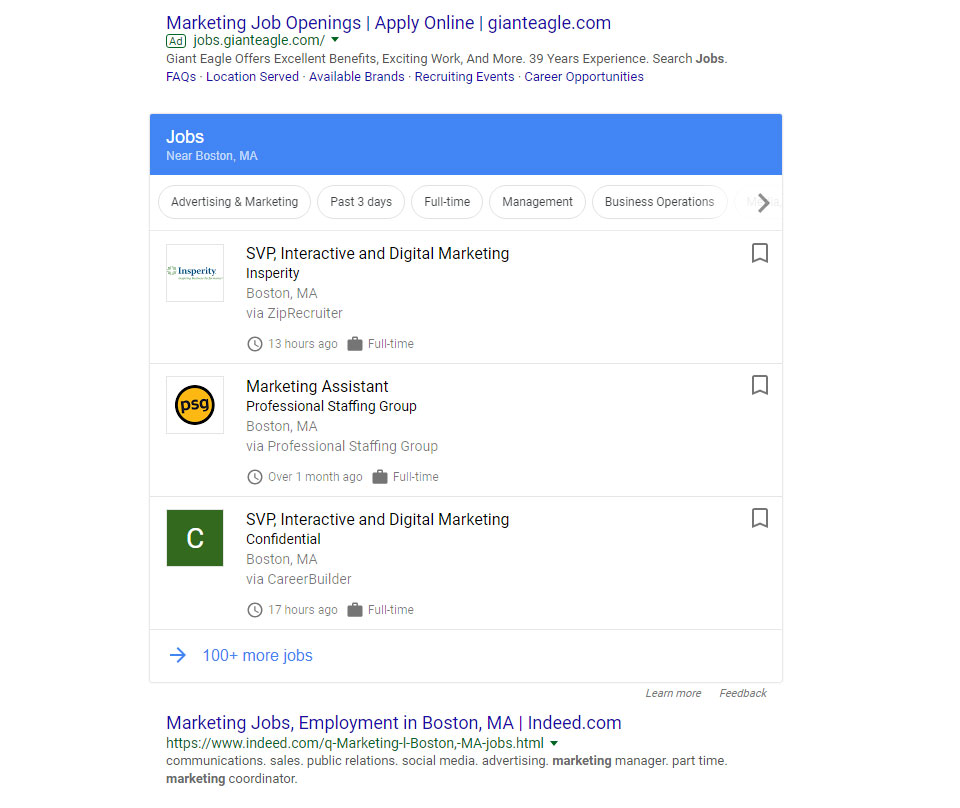Click the Insperity company logo
This screenshot has height=808, width=960.
click(x=195, y=272)
